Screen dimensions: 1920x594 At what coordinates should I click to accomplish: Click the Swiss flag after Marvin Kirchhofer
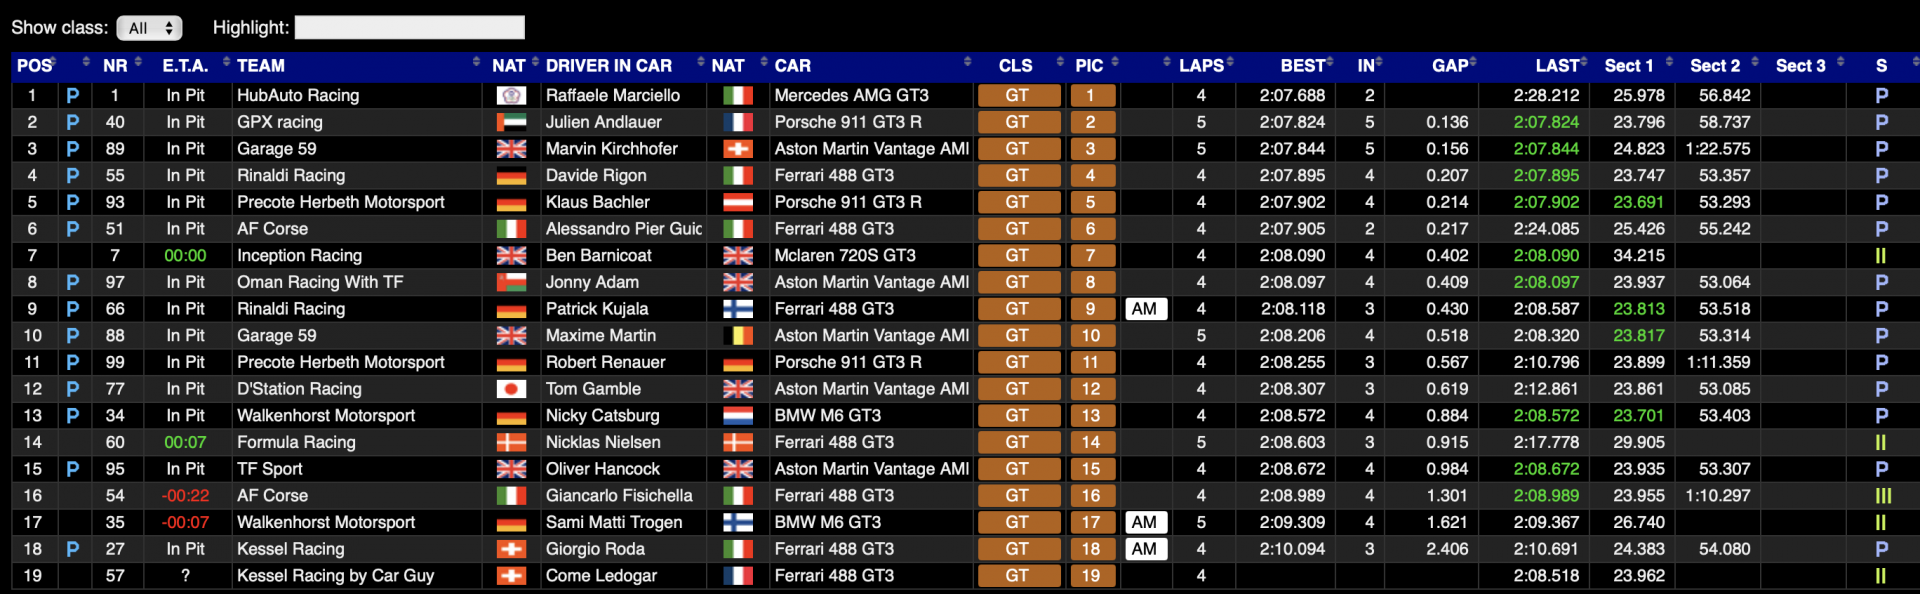coord(737,149)
